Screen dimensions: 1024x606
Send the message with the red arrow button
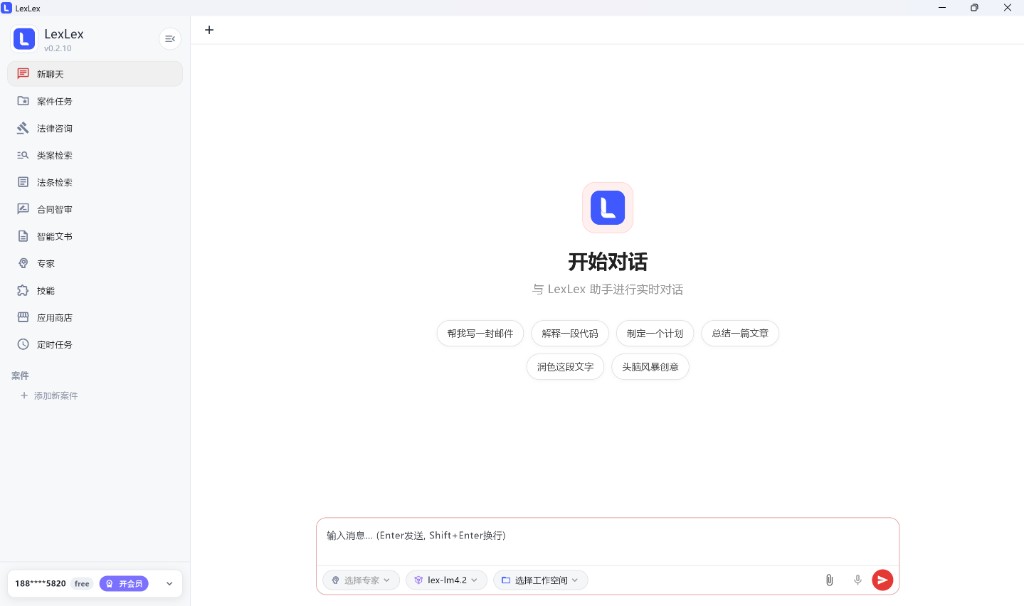click(882, 580)
